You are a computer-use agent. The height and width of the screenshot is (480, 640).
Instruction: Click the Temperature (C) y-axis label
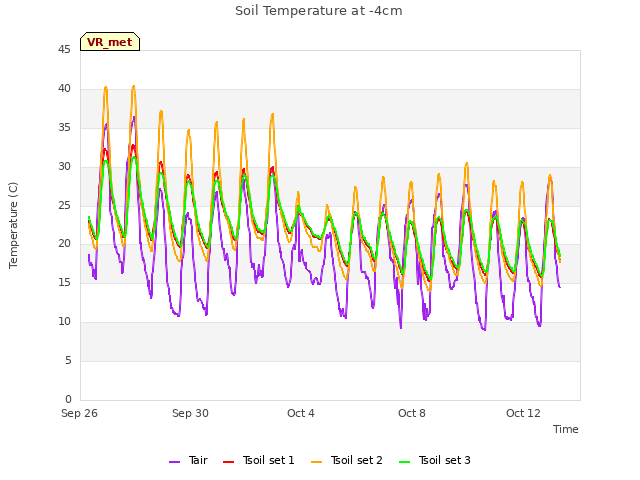13,225
